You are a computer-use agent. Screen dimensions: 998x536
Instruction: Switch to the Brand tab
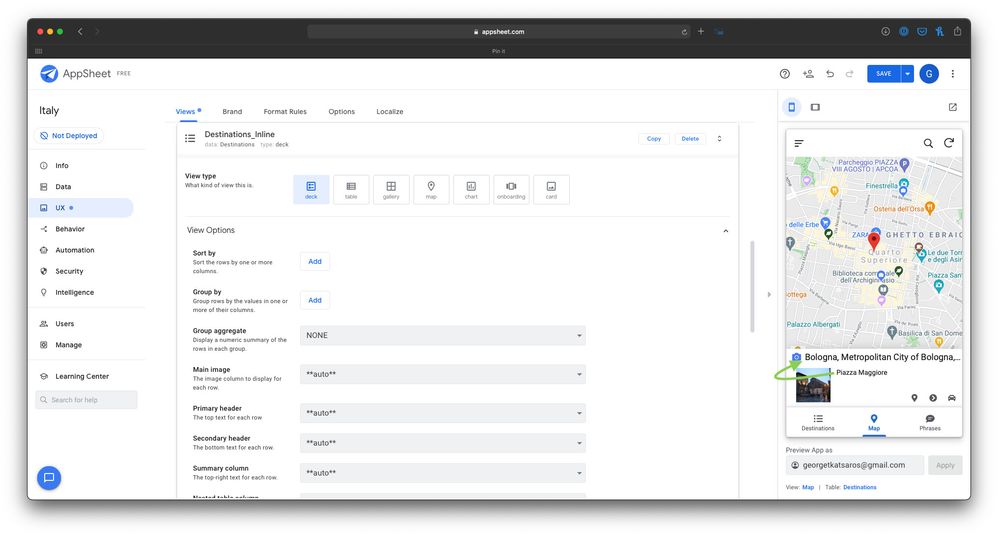point(232,111)
